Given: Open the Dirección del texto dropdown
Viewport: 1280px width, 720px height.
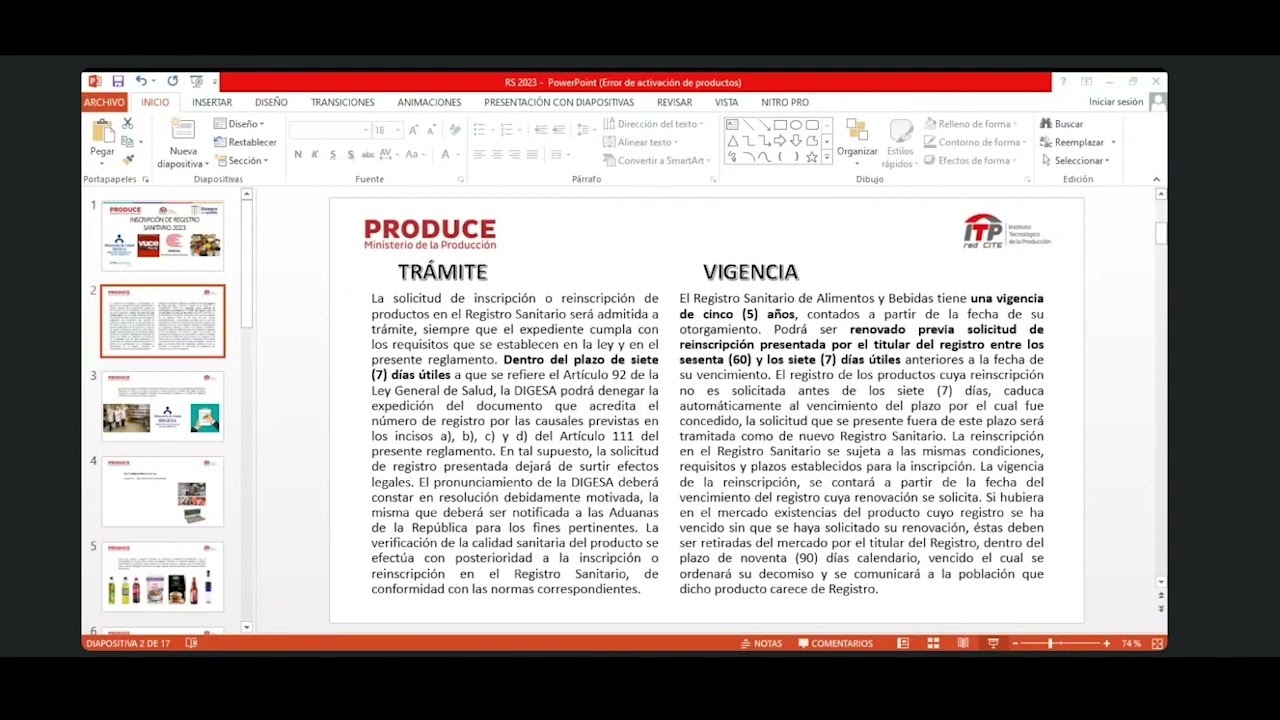Looking at the screenshot, I should [654, 124].
